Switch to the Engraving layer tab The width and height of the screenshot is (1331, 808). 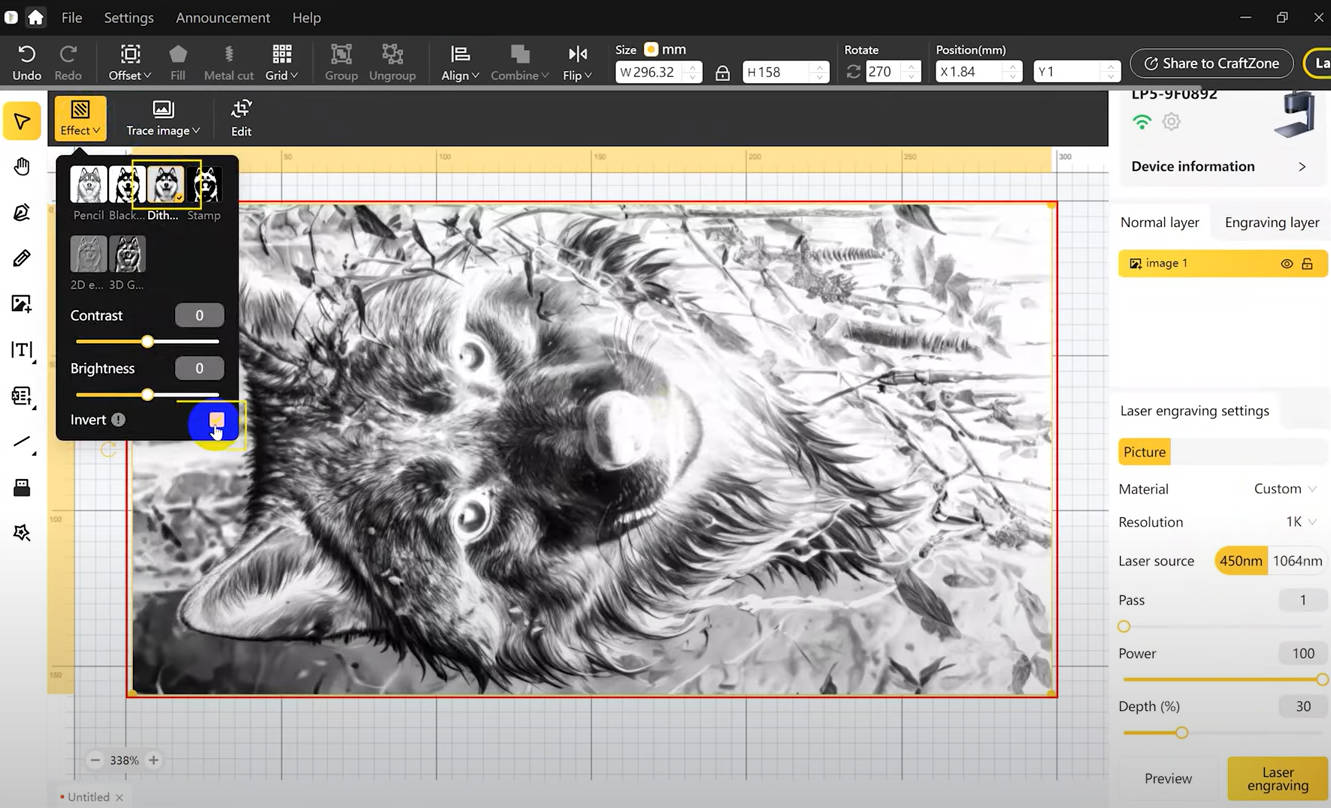tap(1271, 222)
